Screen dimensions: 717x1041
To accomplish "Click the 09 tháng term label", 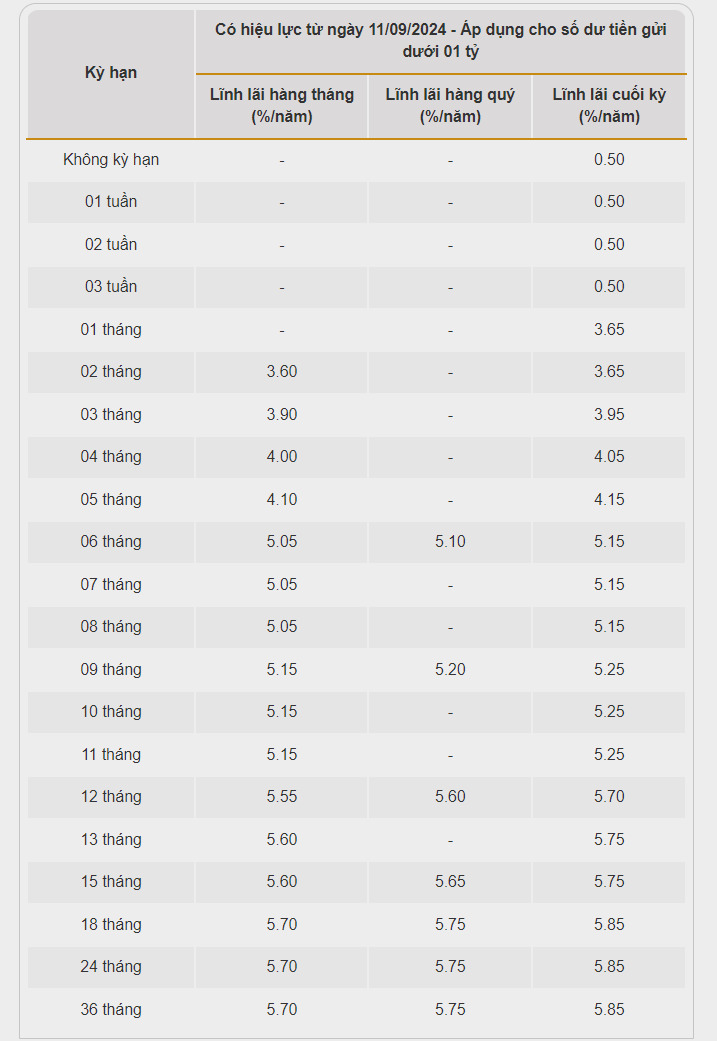I will (111, 669).
